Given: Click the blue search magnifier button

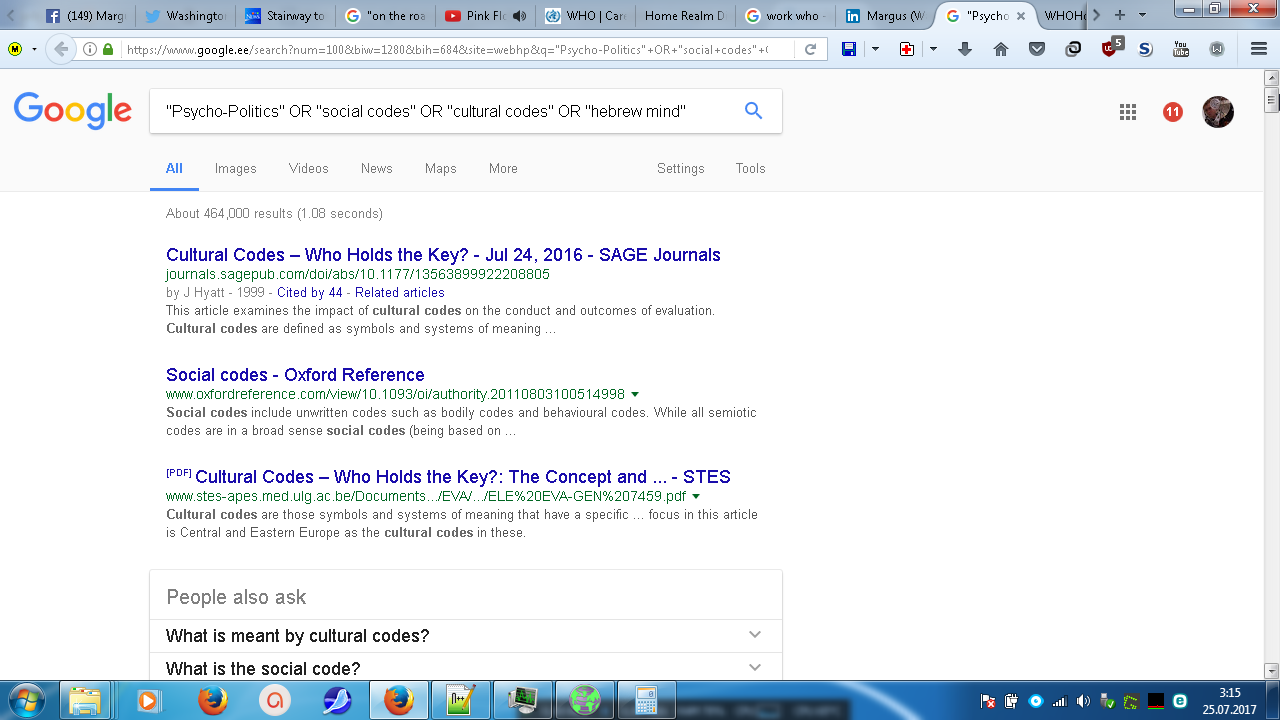Looking at the screenshot, I should (754, 111).
